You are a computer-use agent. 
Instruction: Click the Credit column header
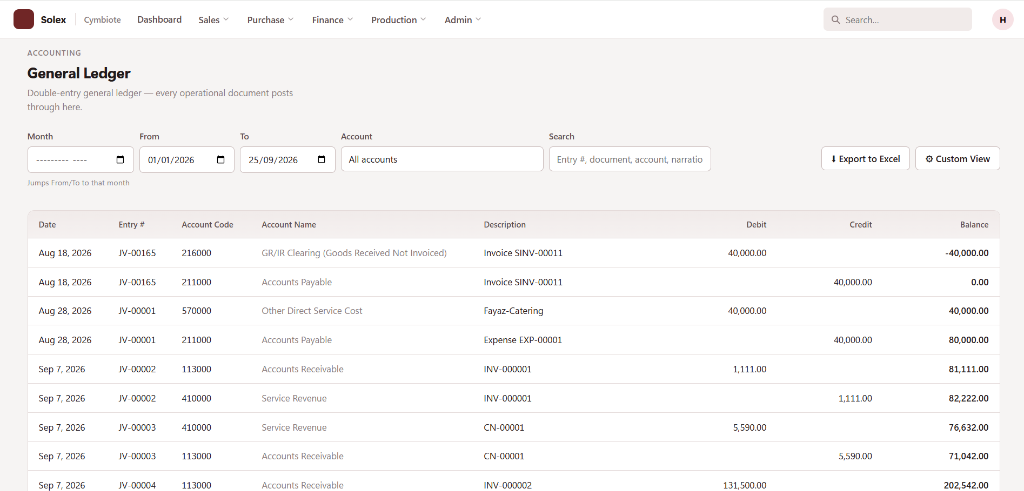coord(861,225)
